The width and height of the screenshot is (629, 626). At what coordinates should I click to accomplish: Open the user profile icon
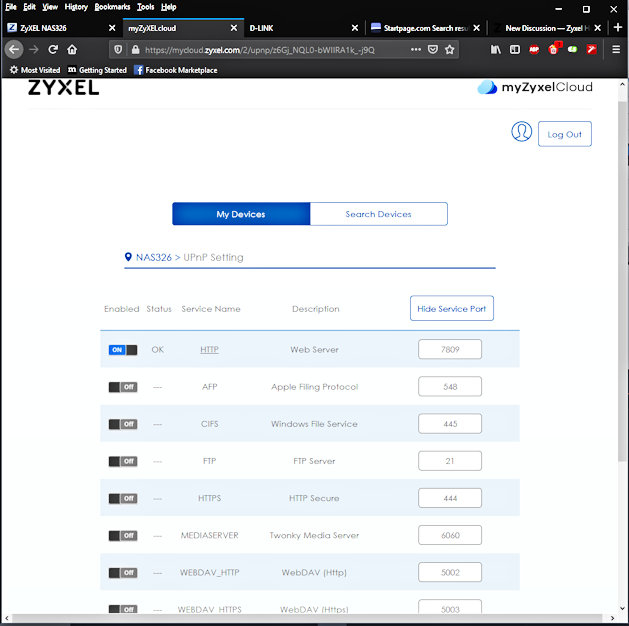tap(521, 132)
